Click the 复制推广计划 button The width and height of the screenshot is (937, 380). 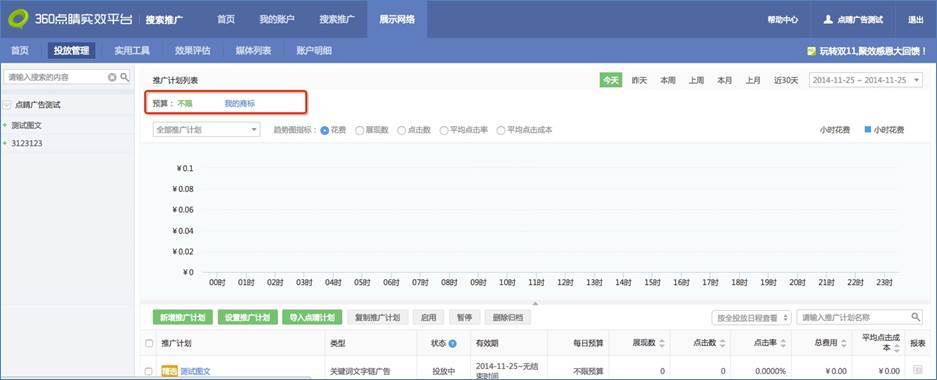pyautogui.click(x=378, y=317)
